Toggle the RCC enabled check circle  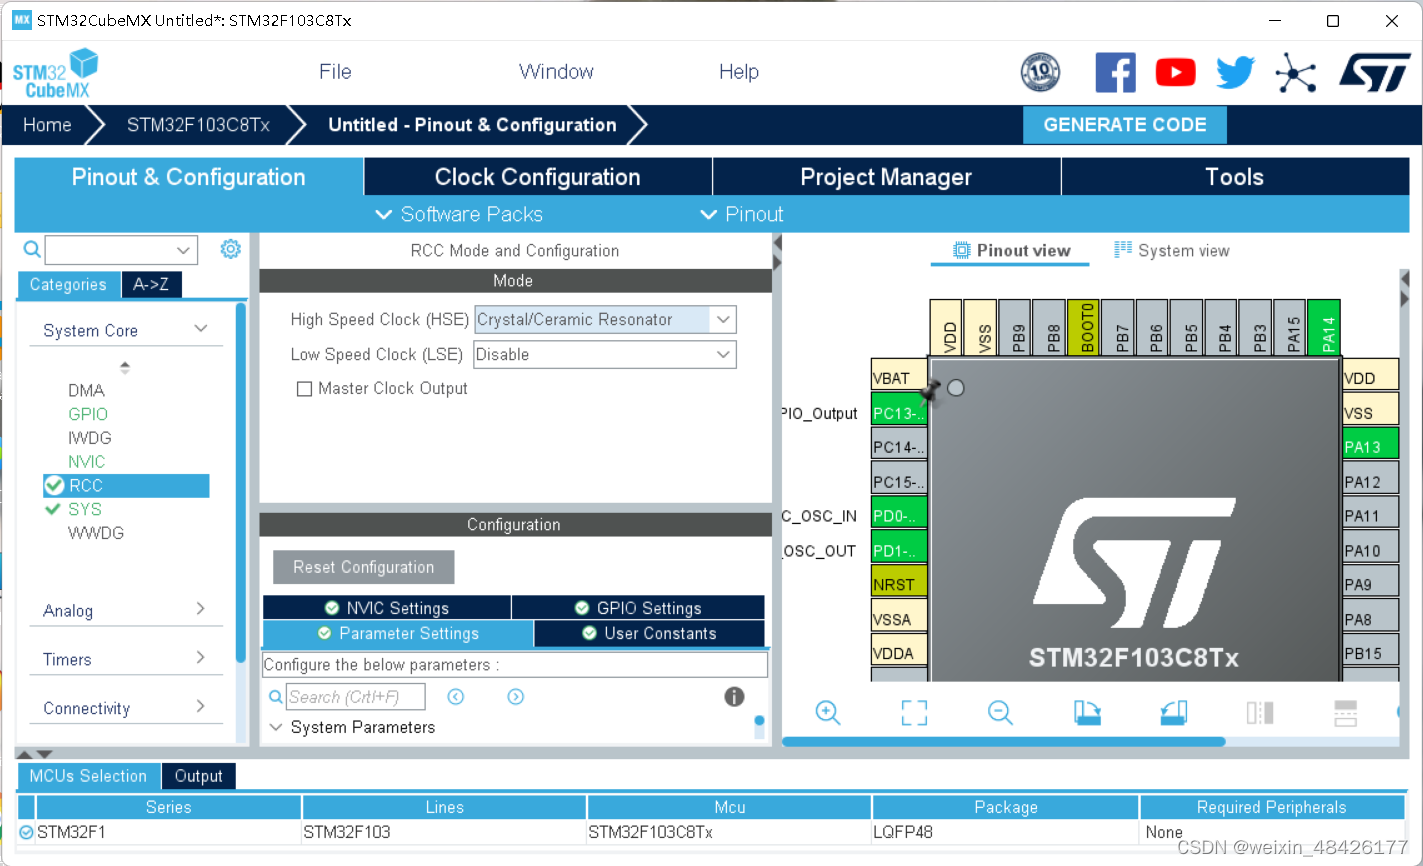pyautogui.click(x=54, y=485)
